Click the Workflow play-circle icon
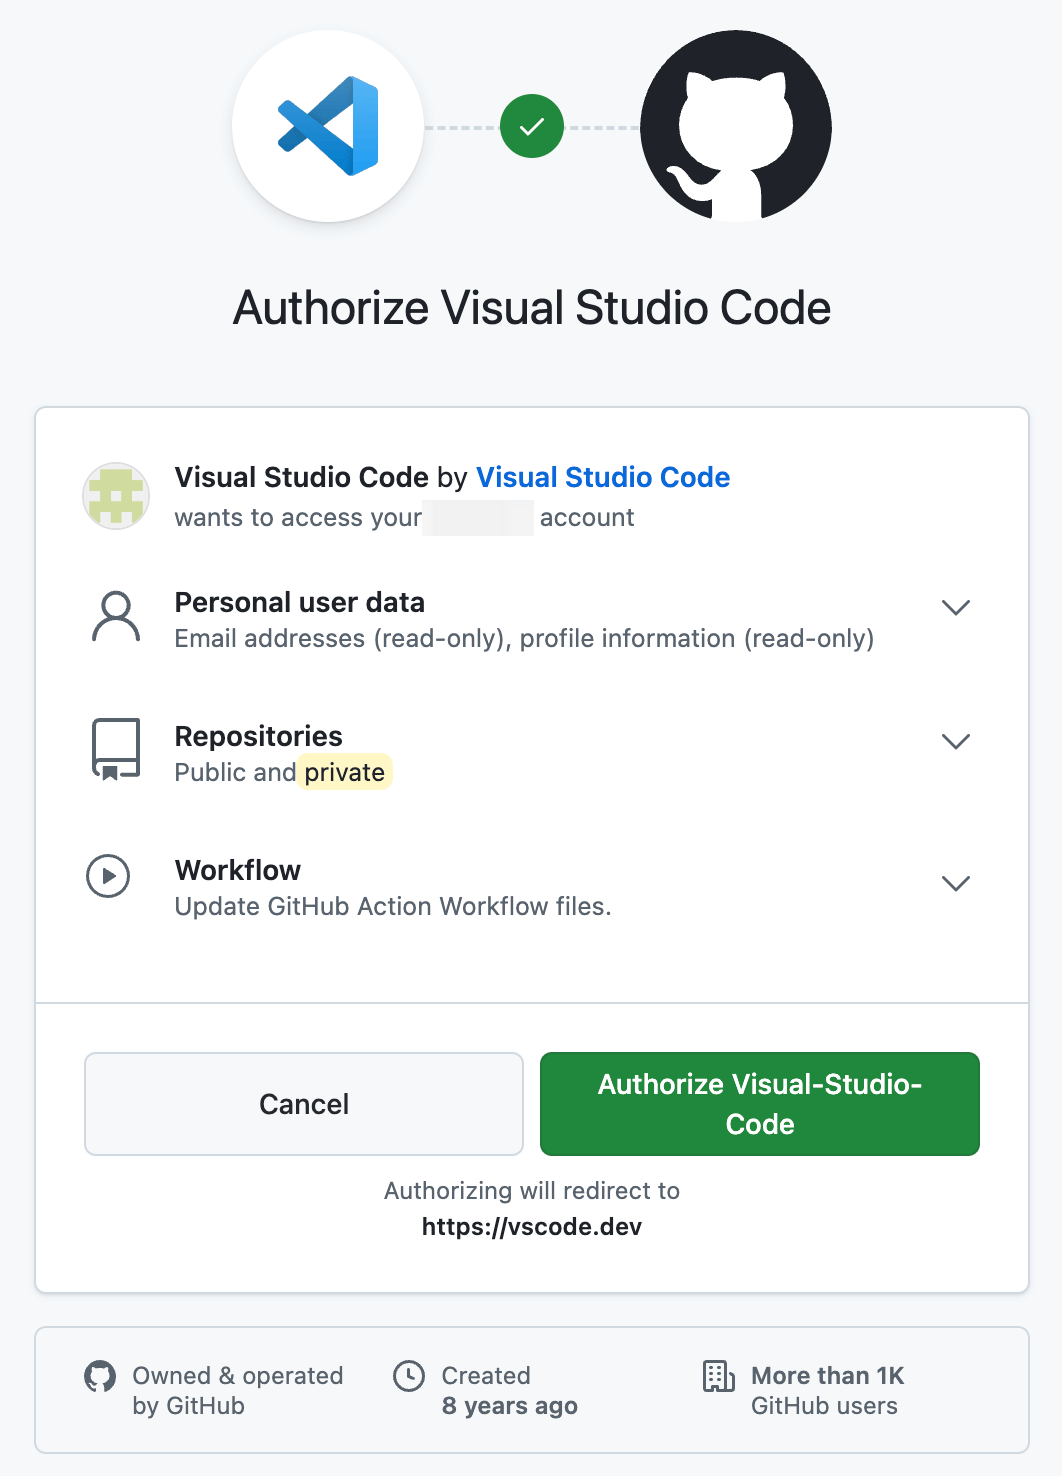This screenshot has height=1476, width=1062. [x=108, y=877]
